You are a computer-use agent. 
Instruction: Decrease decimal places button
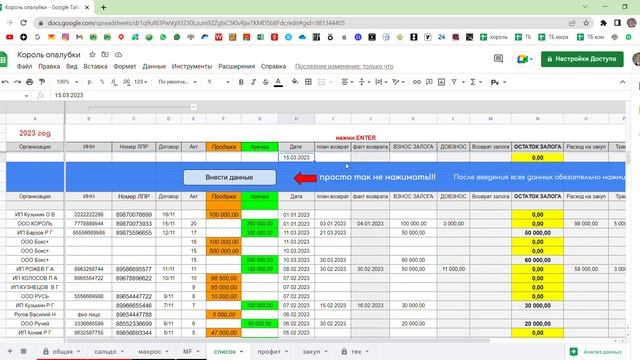pyautogui.click(x=114, y=82)
